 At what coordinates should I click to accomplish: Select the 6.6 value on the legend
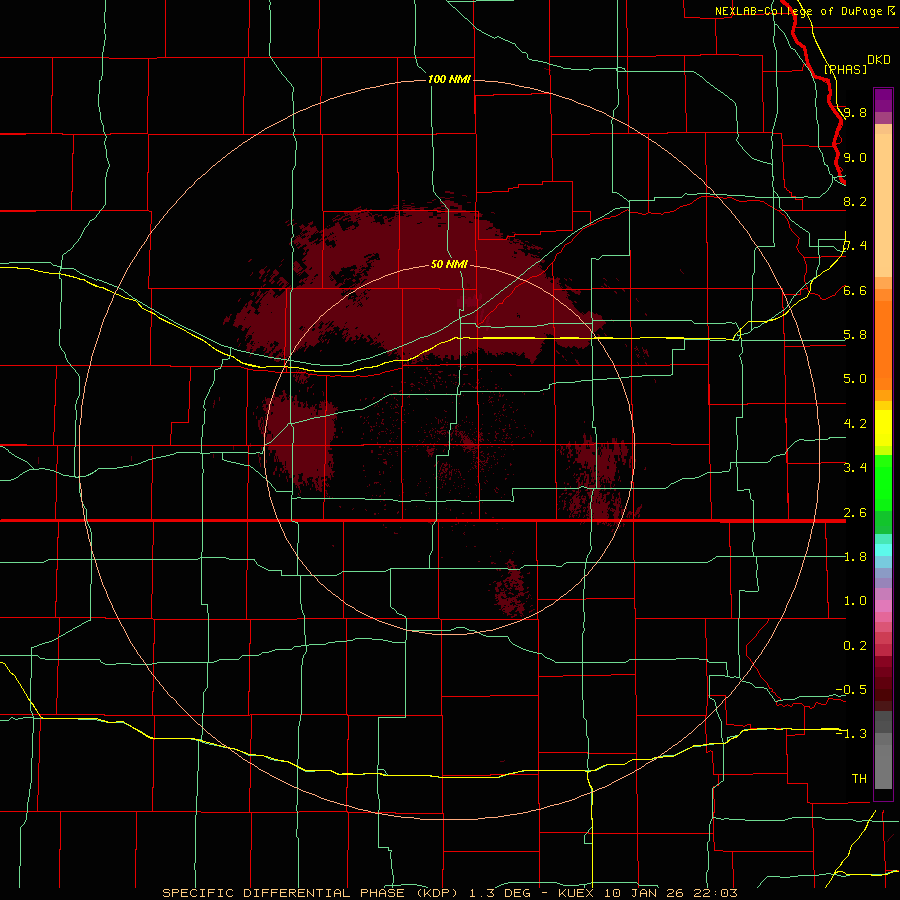(855, 290)
